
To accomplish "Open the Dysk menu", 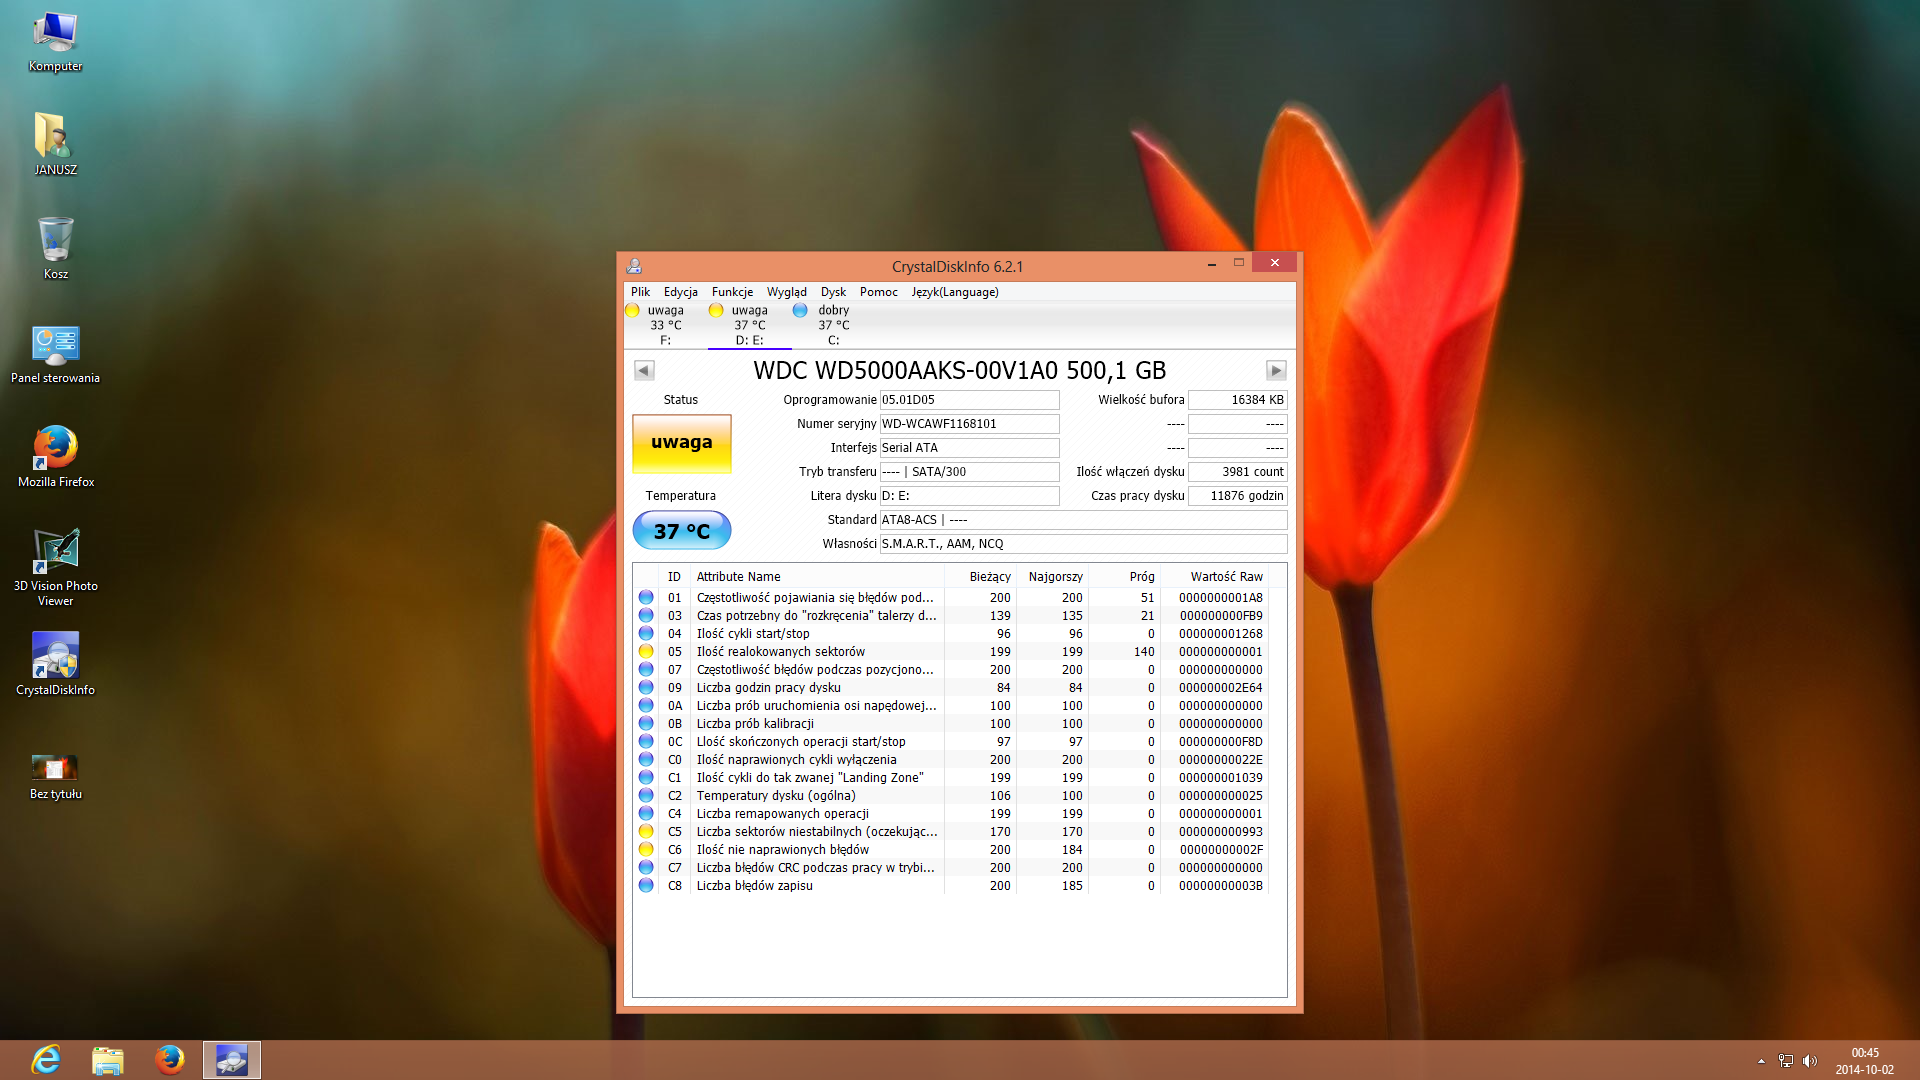I will (833, 292).
